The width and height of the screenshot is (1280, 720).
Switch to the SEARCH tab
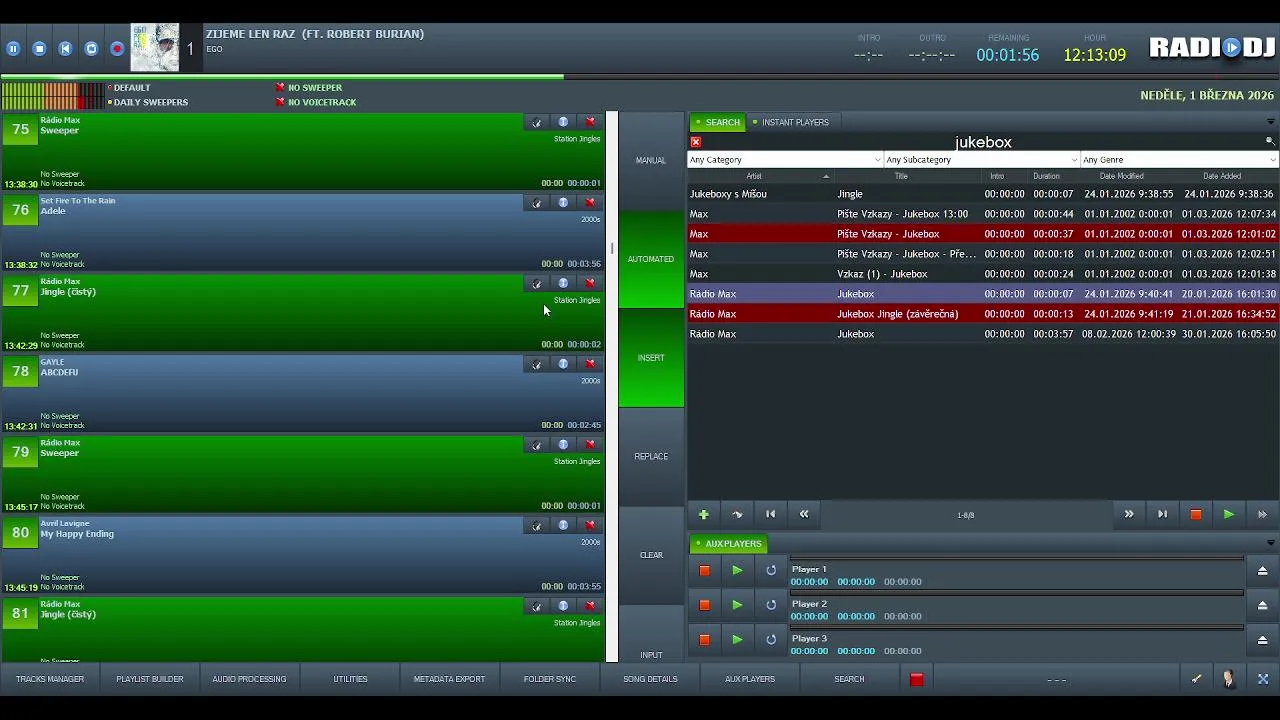point(718,122)
